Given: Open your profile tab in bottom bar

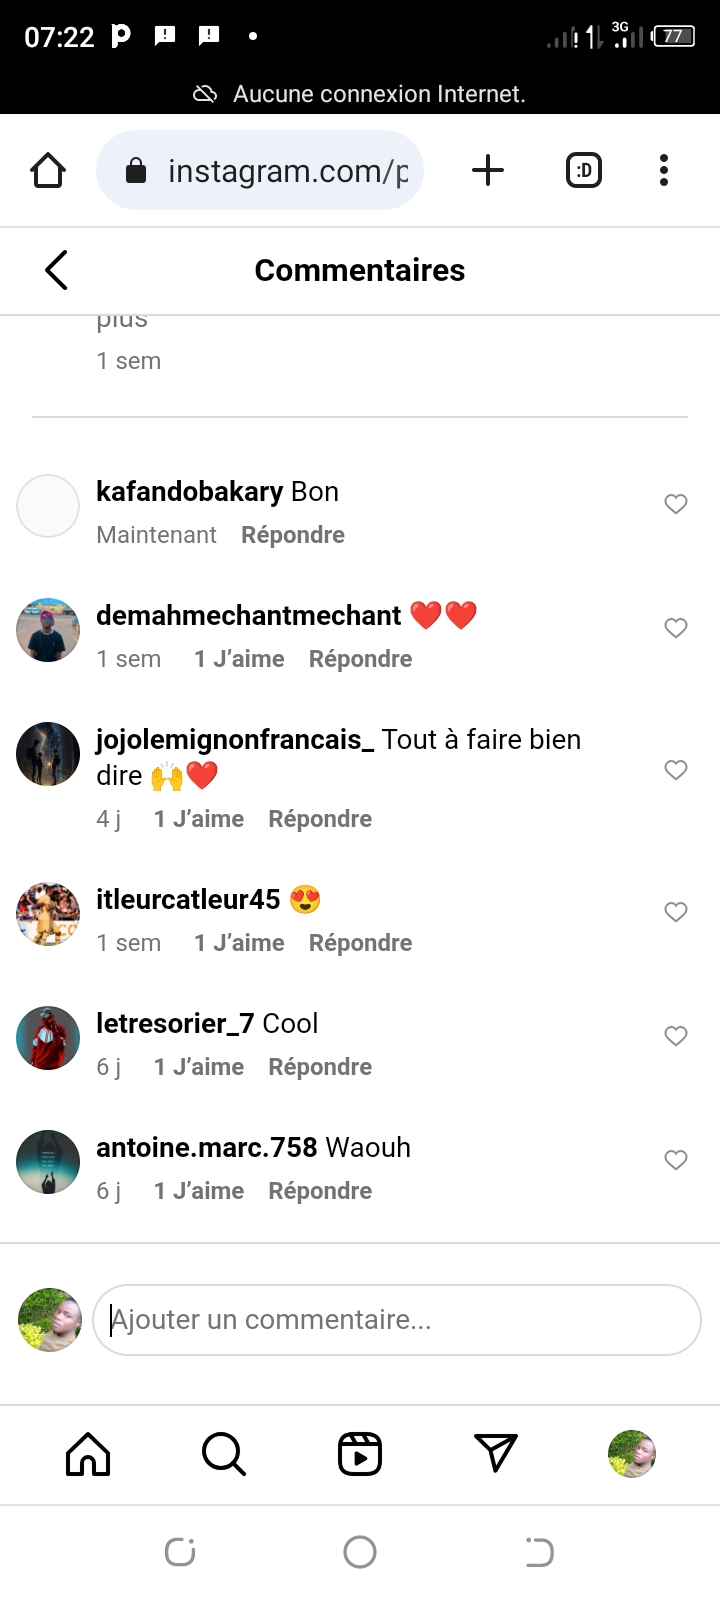Looking at the screenshot, I should 631,1454.
